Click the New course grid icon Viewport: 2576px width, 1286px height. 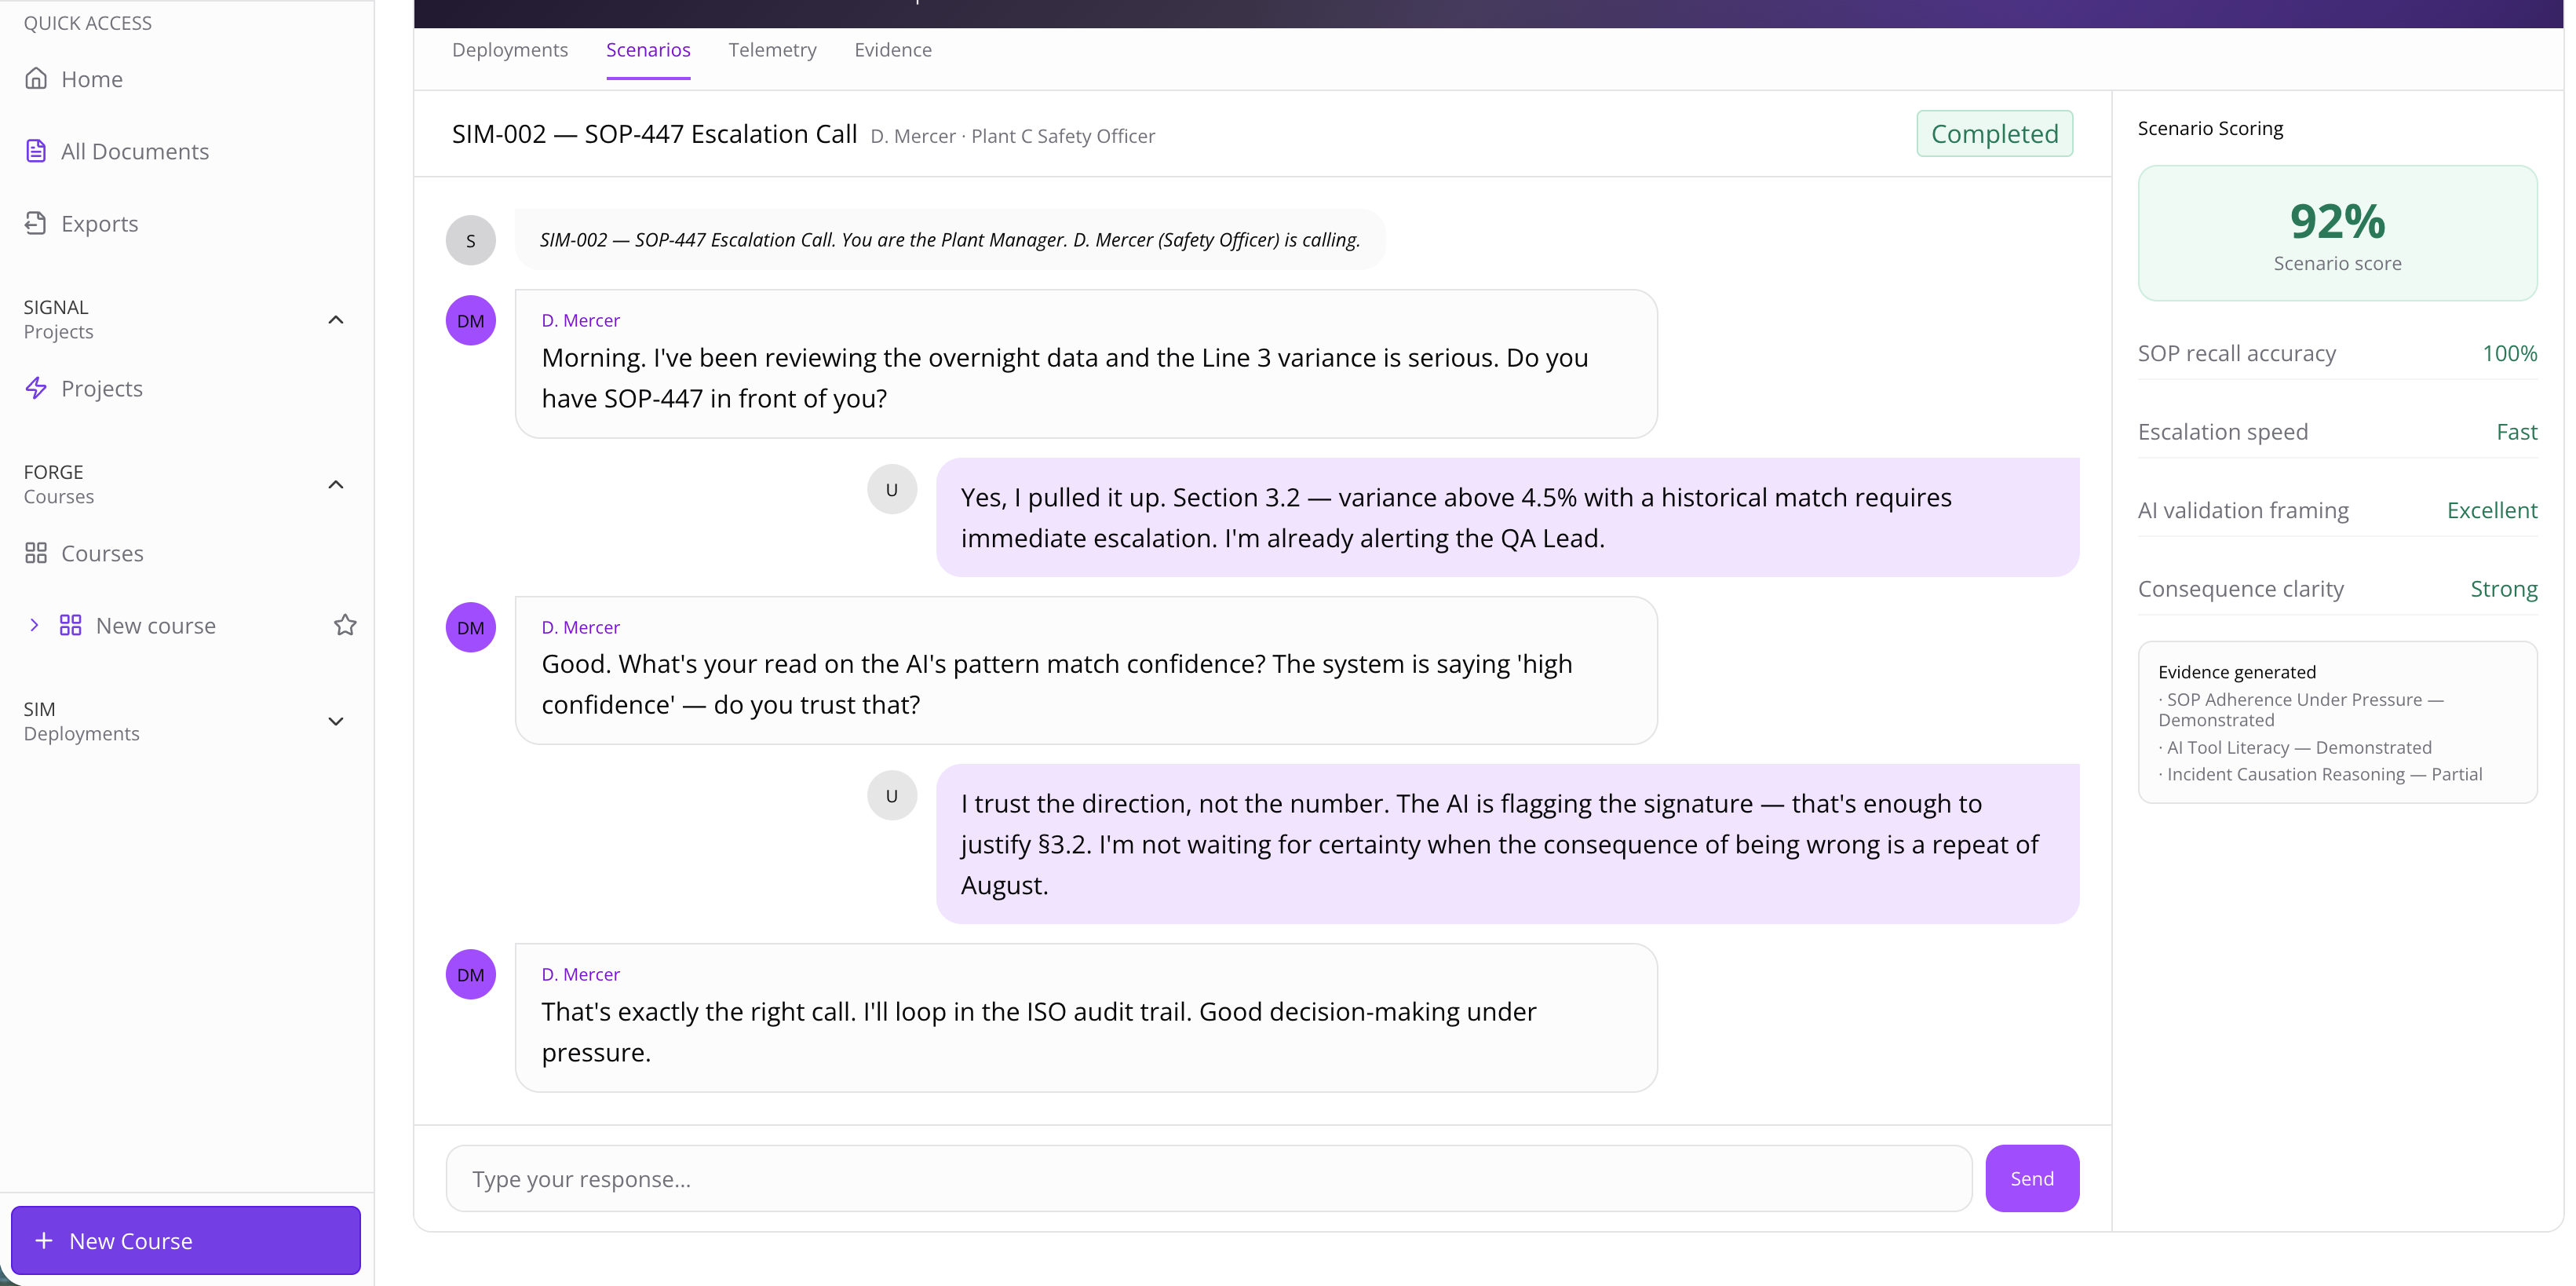[x=68, y=625]
